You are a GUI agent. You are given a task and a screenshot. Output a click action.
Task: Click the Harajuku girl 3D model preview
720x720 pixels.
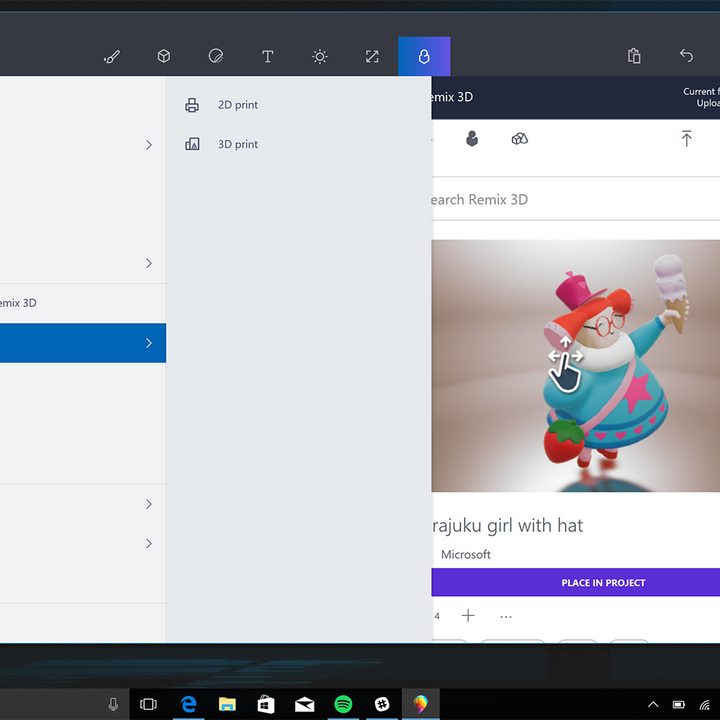[575, 366]
